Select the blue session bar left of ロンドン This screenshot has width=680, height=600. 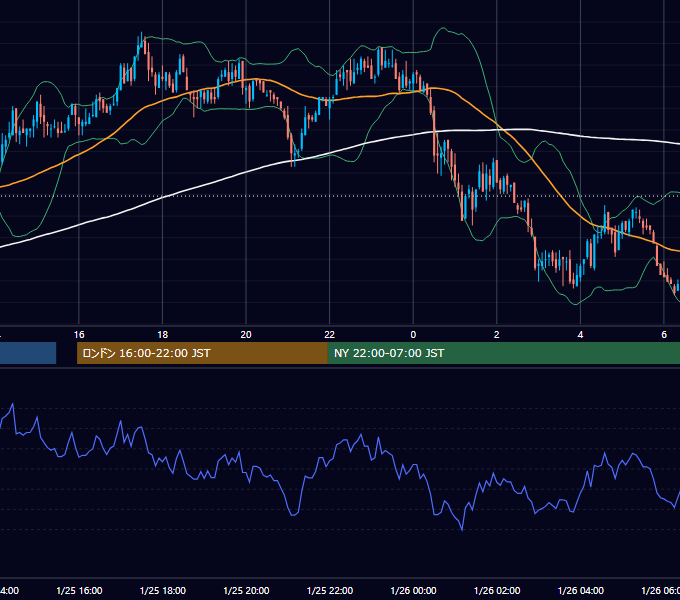[x=28, y=353]
